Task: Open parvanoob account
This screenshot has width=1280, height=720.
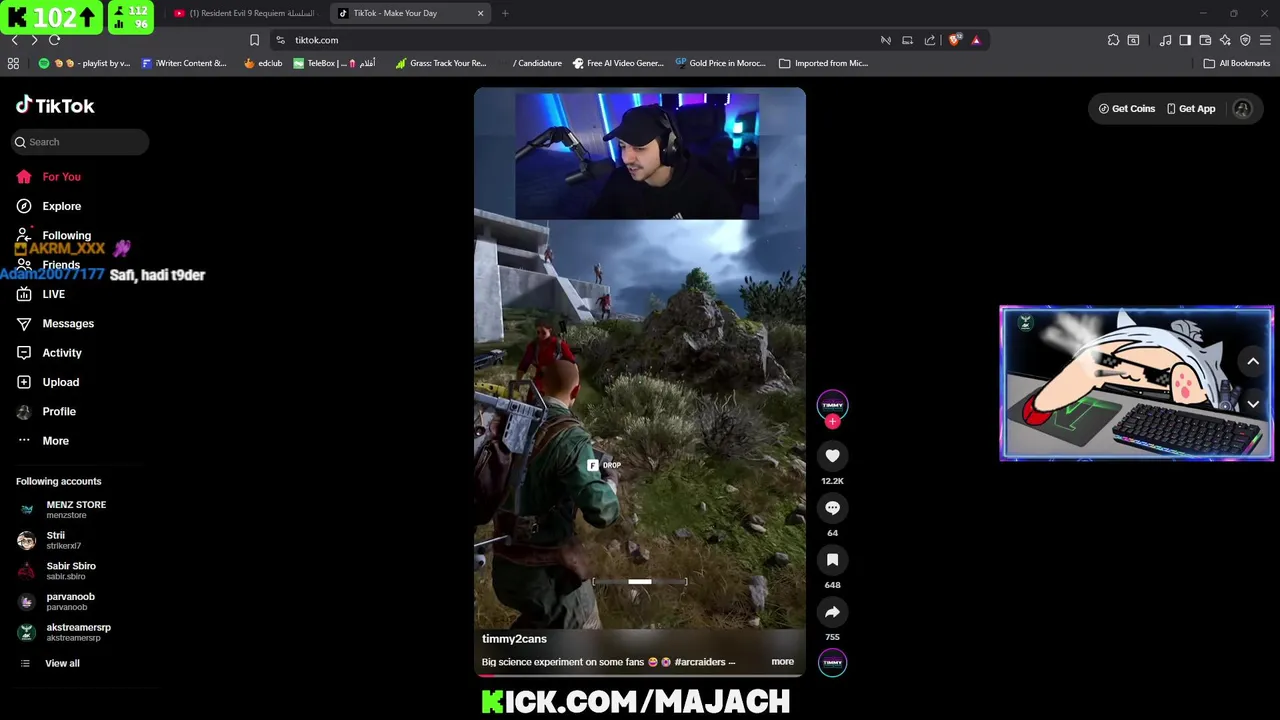Action: [56, 601]
